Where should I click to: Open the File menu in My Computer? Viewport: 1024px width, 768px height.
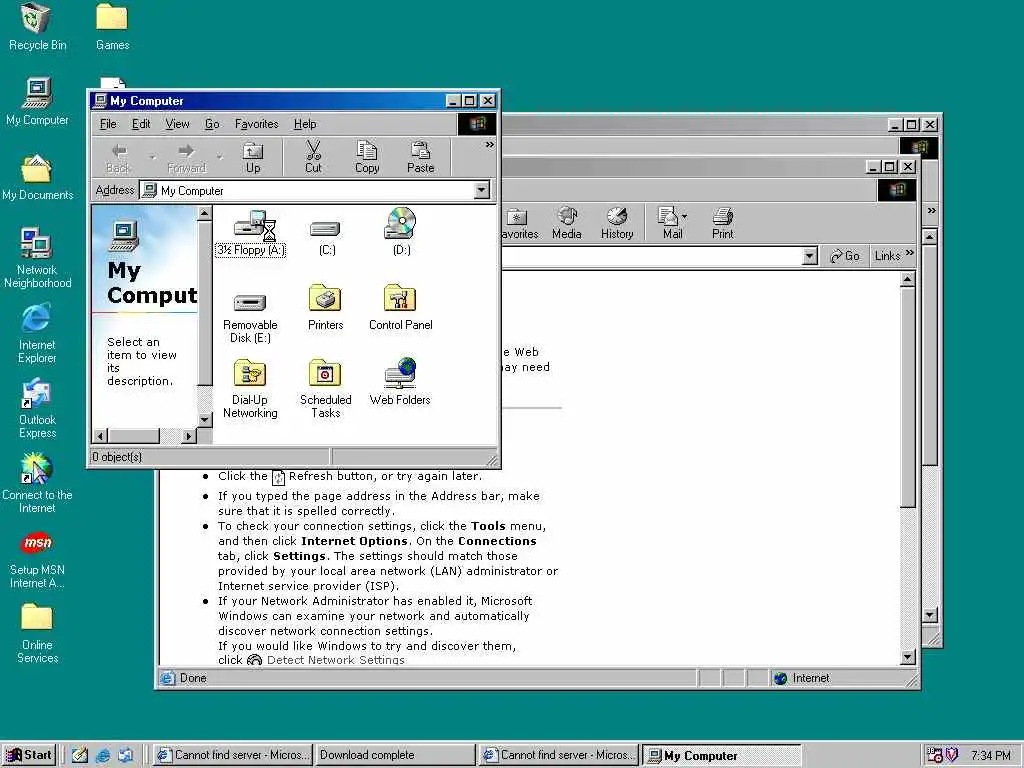click(108, 124)
